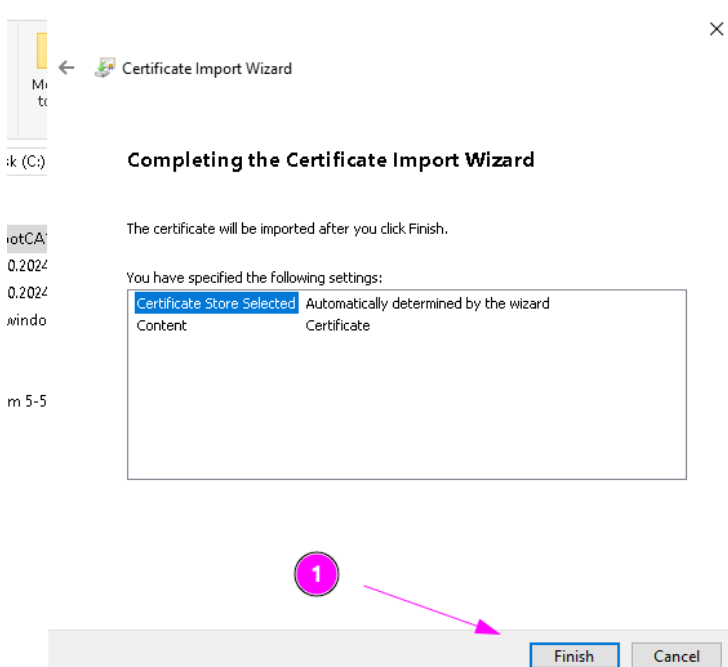Viewport: 728px width, 667px height.
Task: Select the highlighted rootCA file in background
Action: [27, 238]
